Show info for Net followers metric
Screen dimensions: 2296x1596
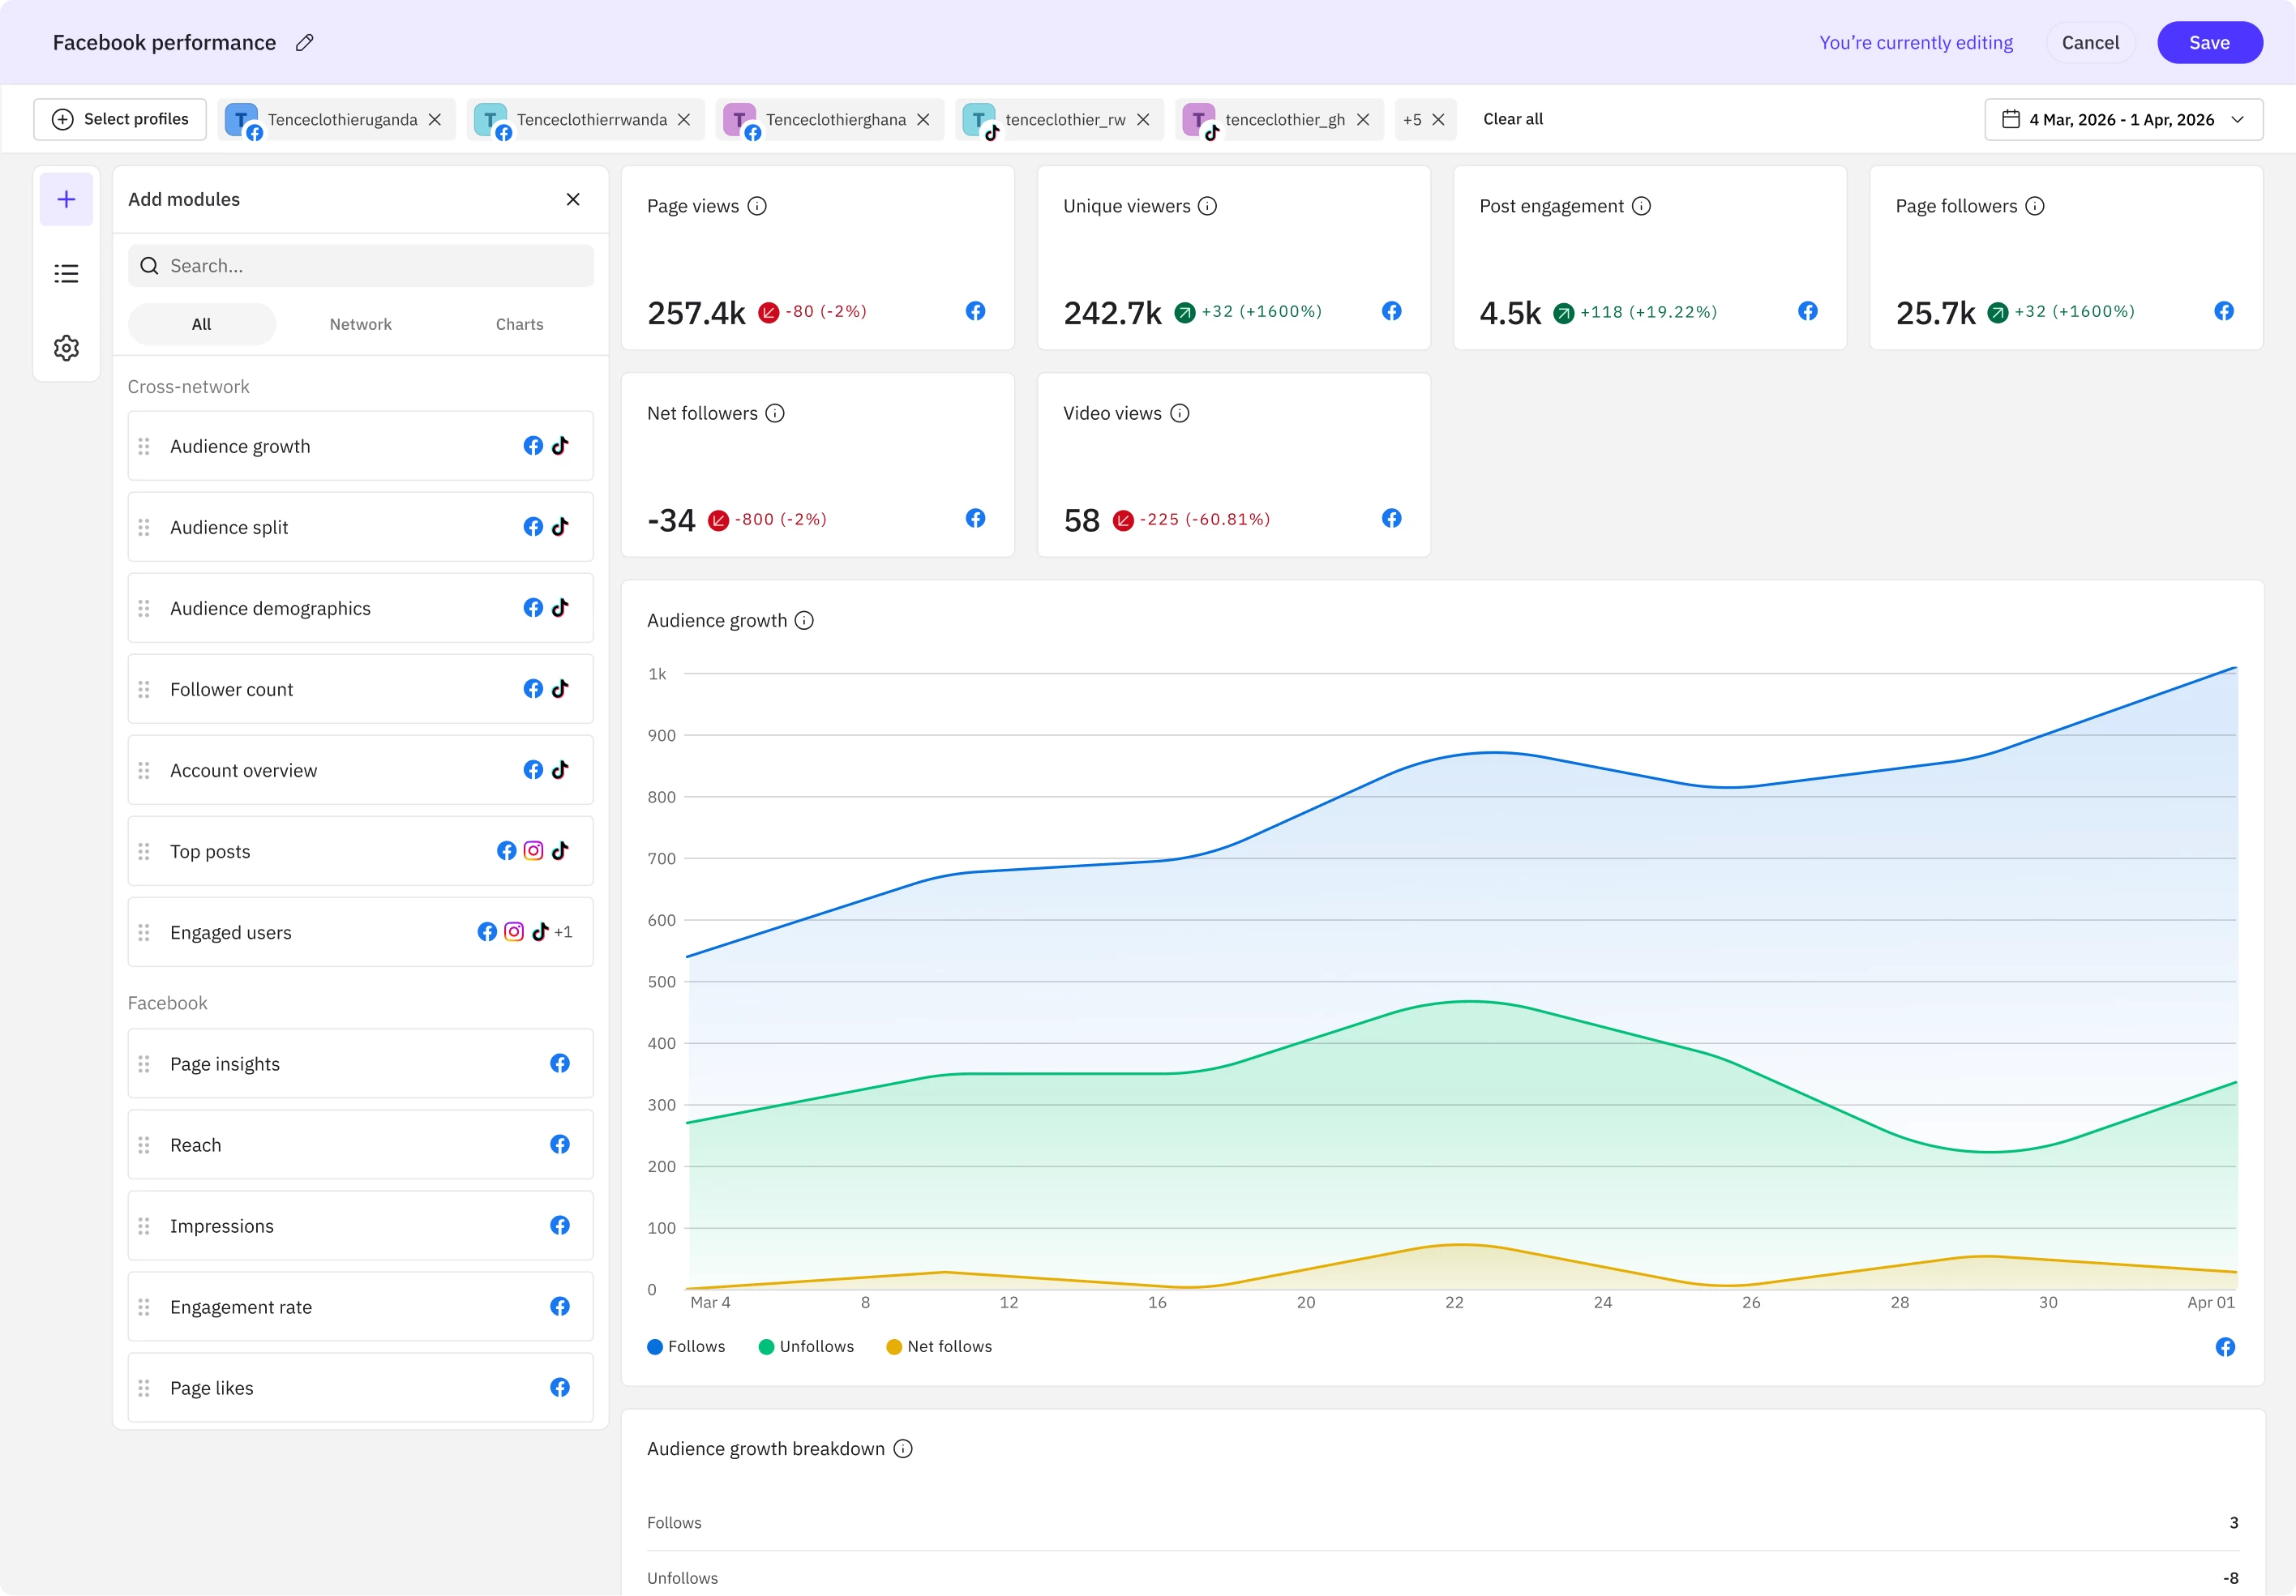pyautogui.click(x=775, y=413)
